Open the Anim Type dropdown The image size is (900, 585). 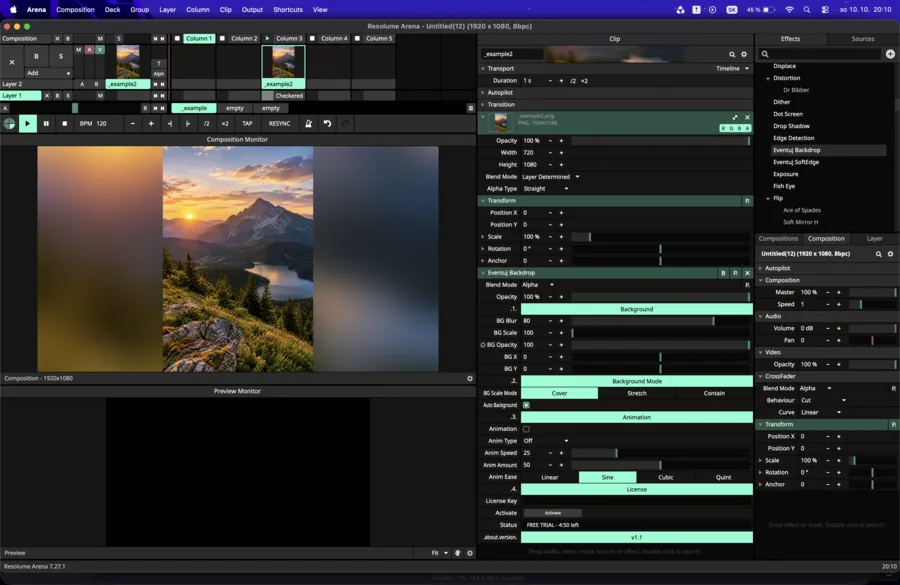click(x=545, y=441)
